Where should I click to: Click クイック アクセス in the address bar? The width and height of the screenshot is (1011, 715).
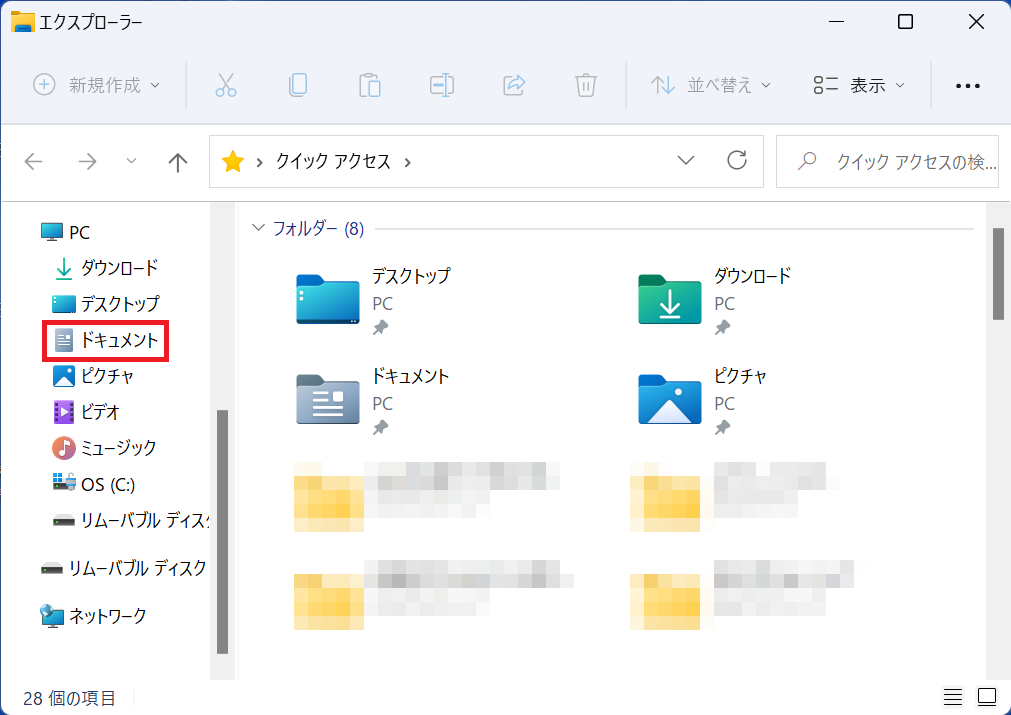click(x=333, y=161)
